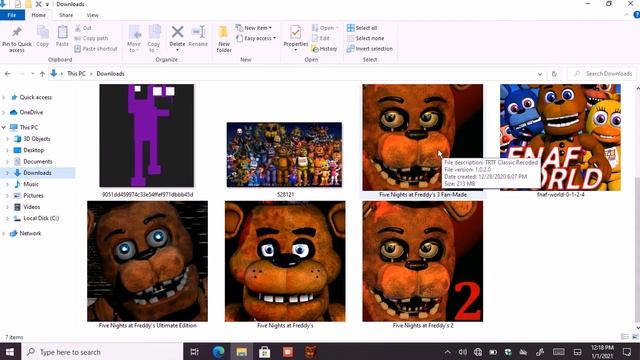
Task: Open the Move to dropdown
Action: (x=134, y=39)
